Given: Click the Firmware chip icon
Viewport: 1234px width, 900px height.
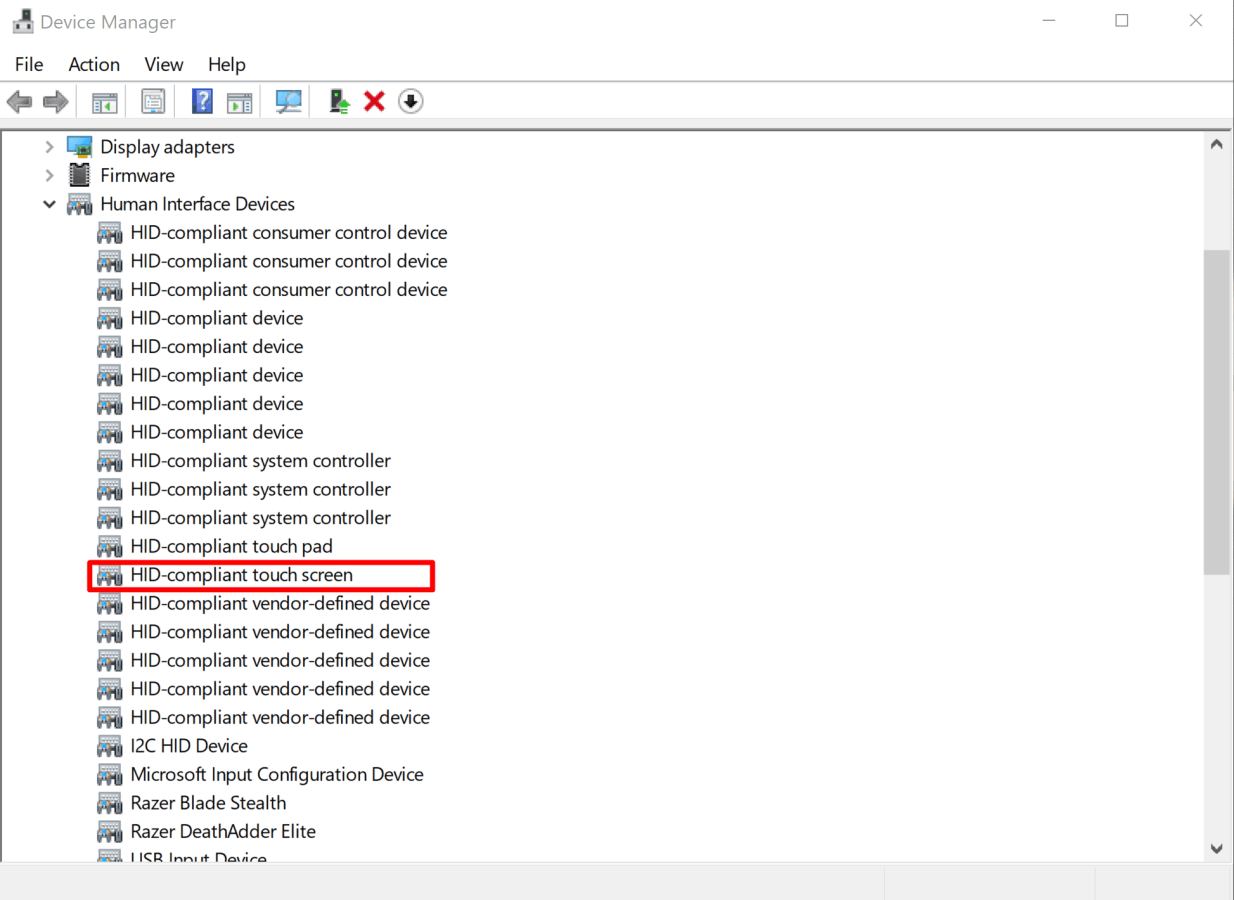Looking at the screenshot, I should click(79, 175).
